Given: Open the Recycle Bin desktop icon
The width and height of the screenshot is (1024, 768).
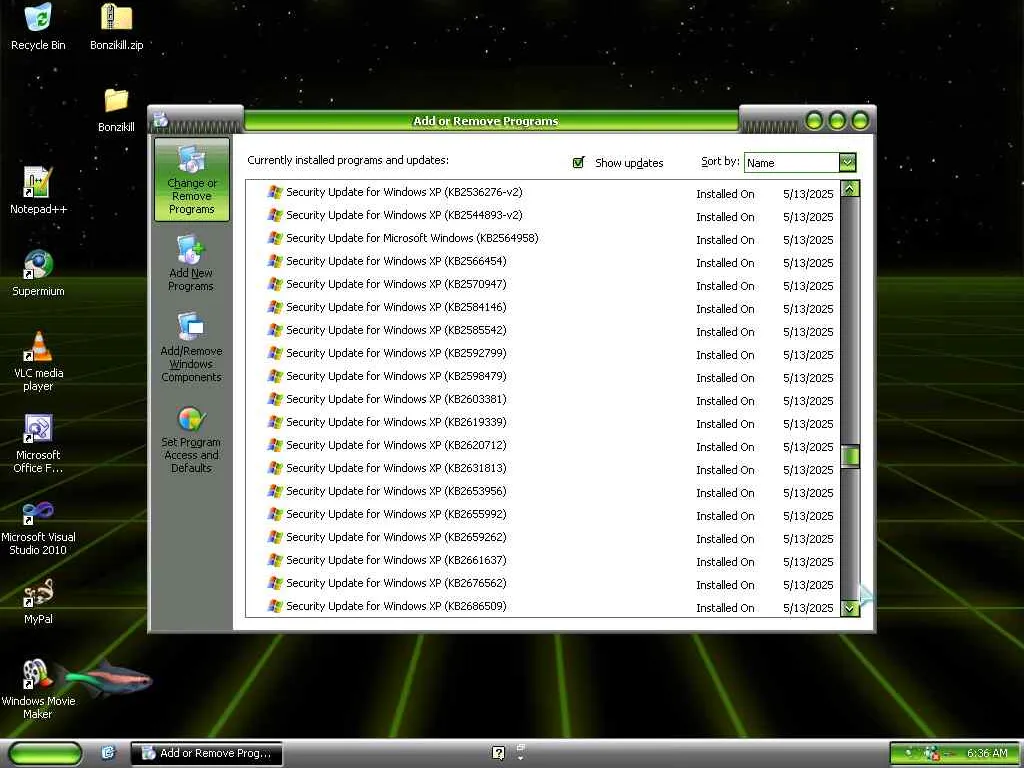Looking at the screenshot, I should 38,27.
